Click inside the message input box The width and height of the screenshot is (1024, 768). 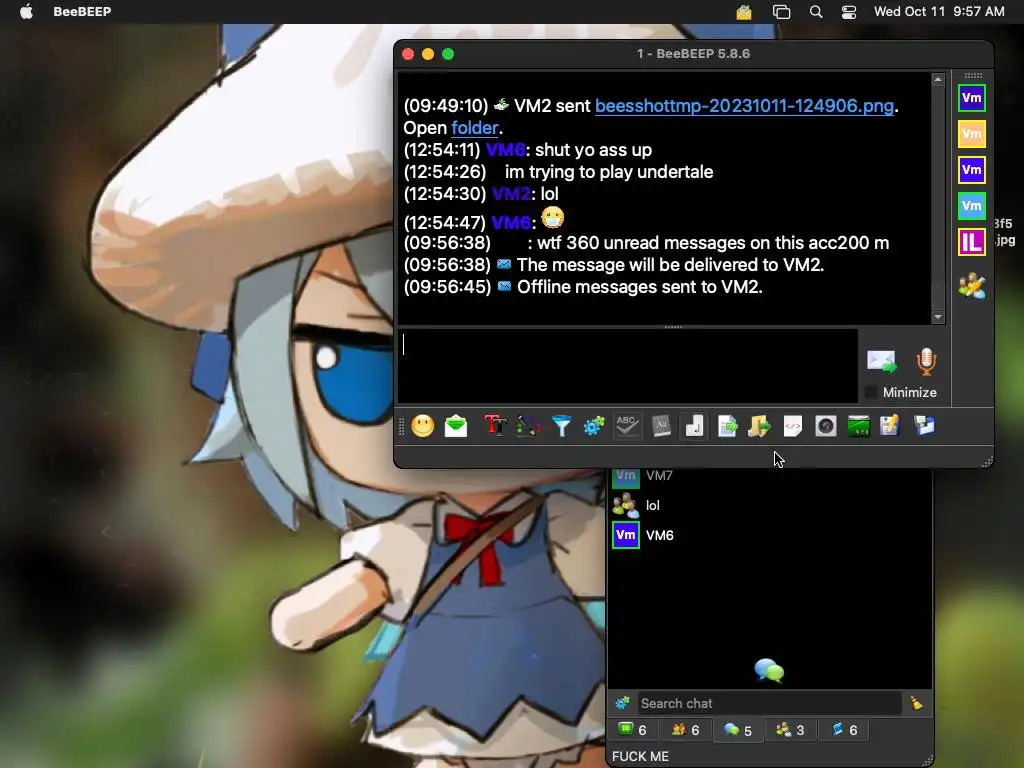pyautogui.click(x=628, y=366)
